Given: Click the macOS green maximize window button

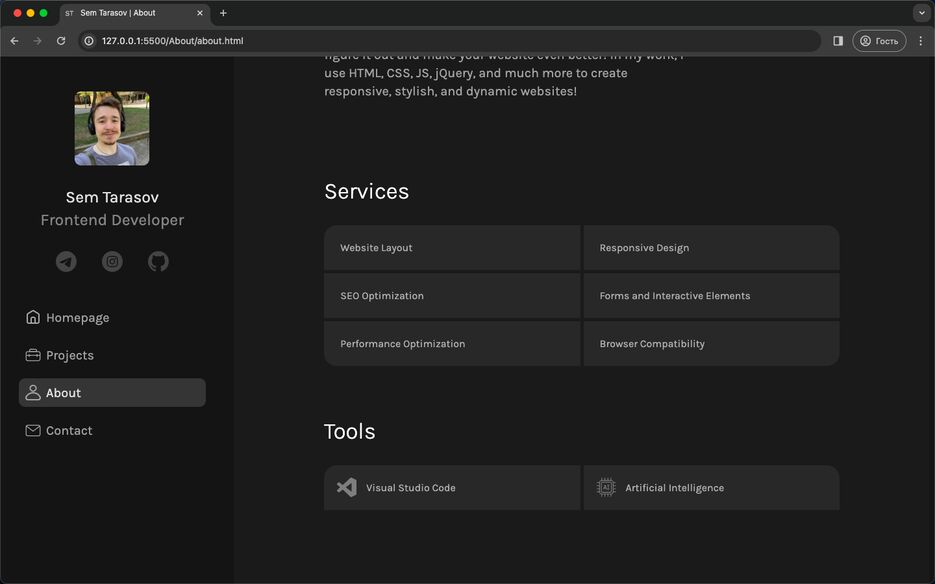Looking at the screenshot, I should [44, 13].
